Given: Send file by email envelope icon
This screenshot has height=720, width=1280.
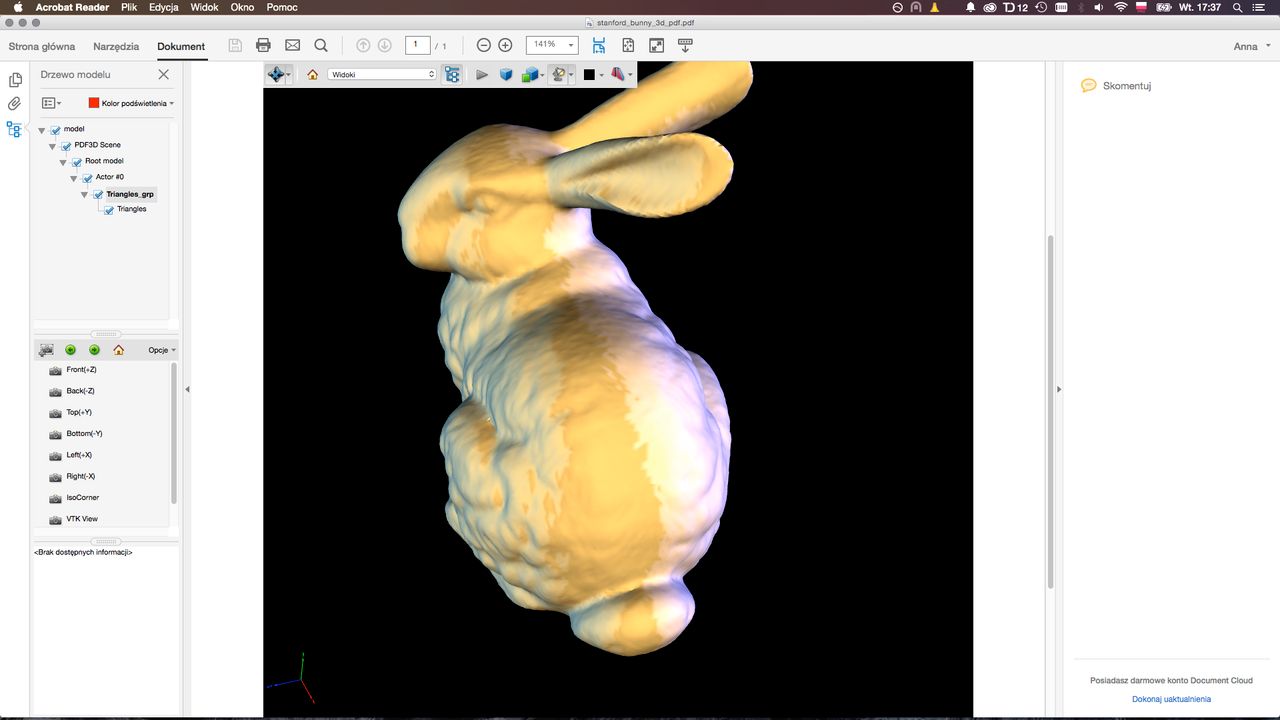Looking at the screenshot, I should [292, 45].
